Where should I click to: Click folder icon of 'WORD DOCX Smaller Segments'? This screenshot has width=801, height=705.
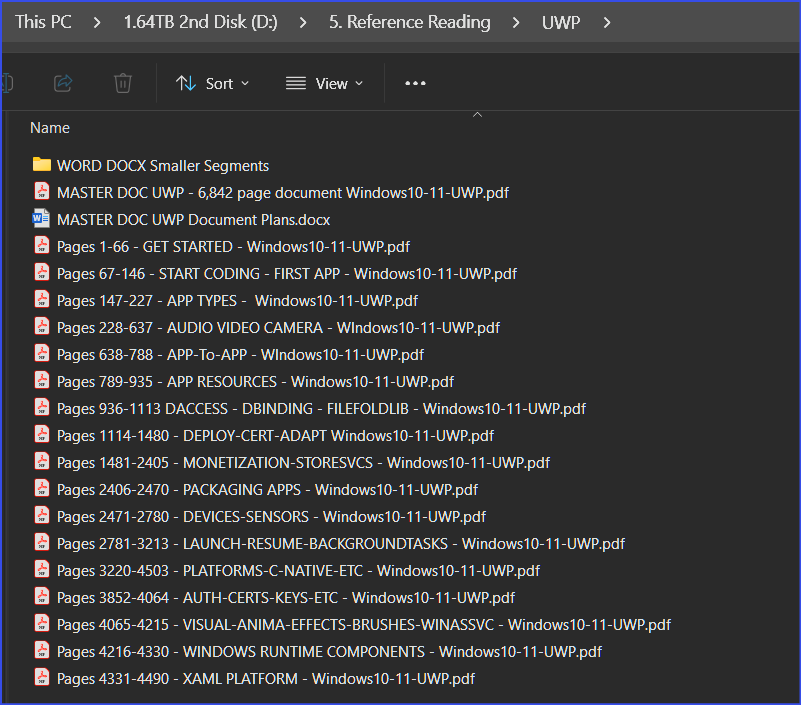coord(42,164)
